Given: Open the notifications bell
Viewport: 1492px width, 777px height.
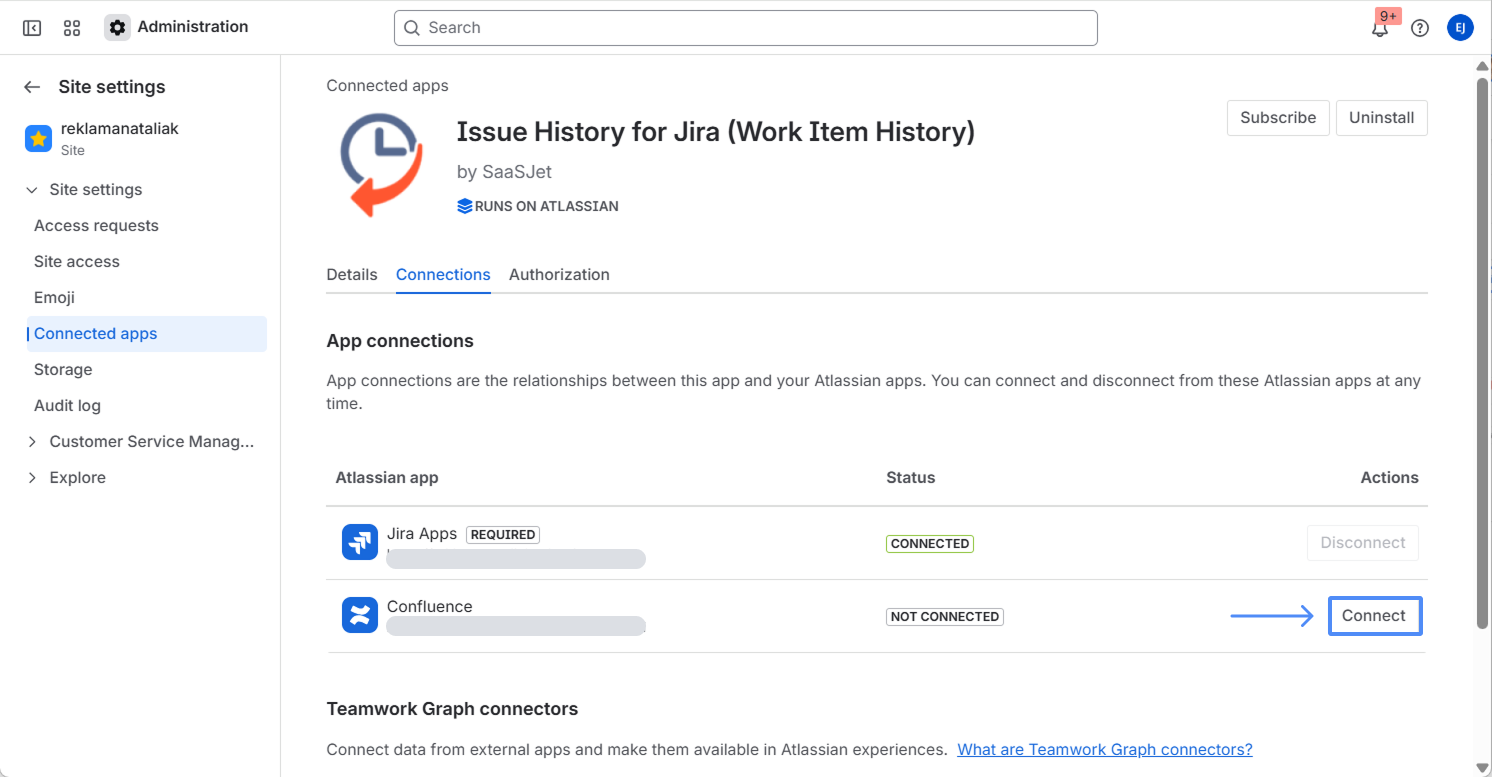Looking at the screenshot, I should point(1380,28).
